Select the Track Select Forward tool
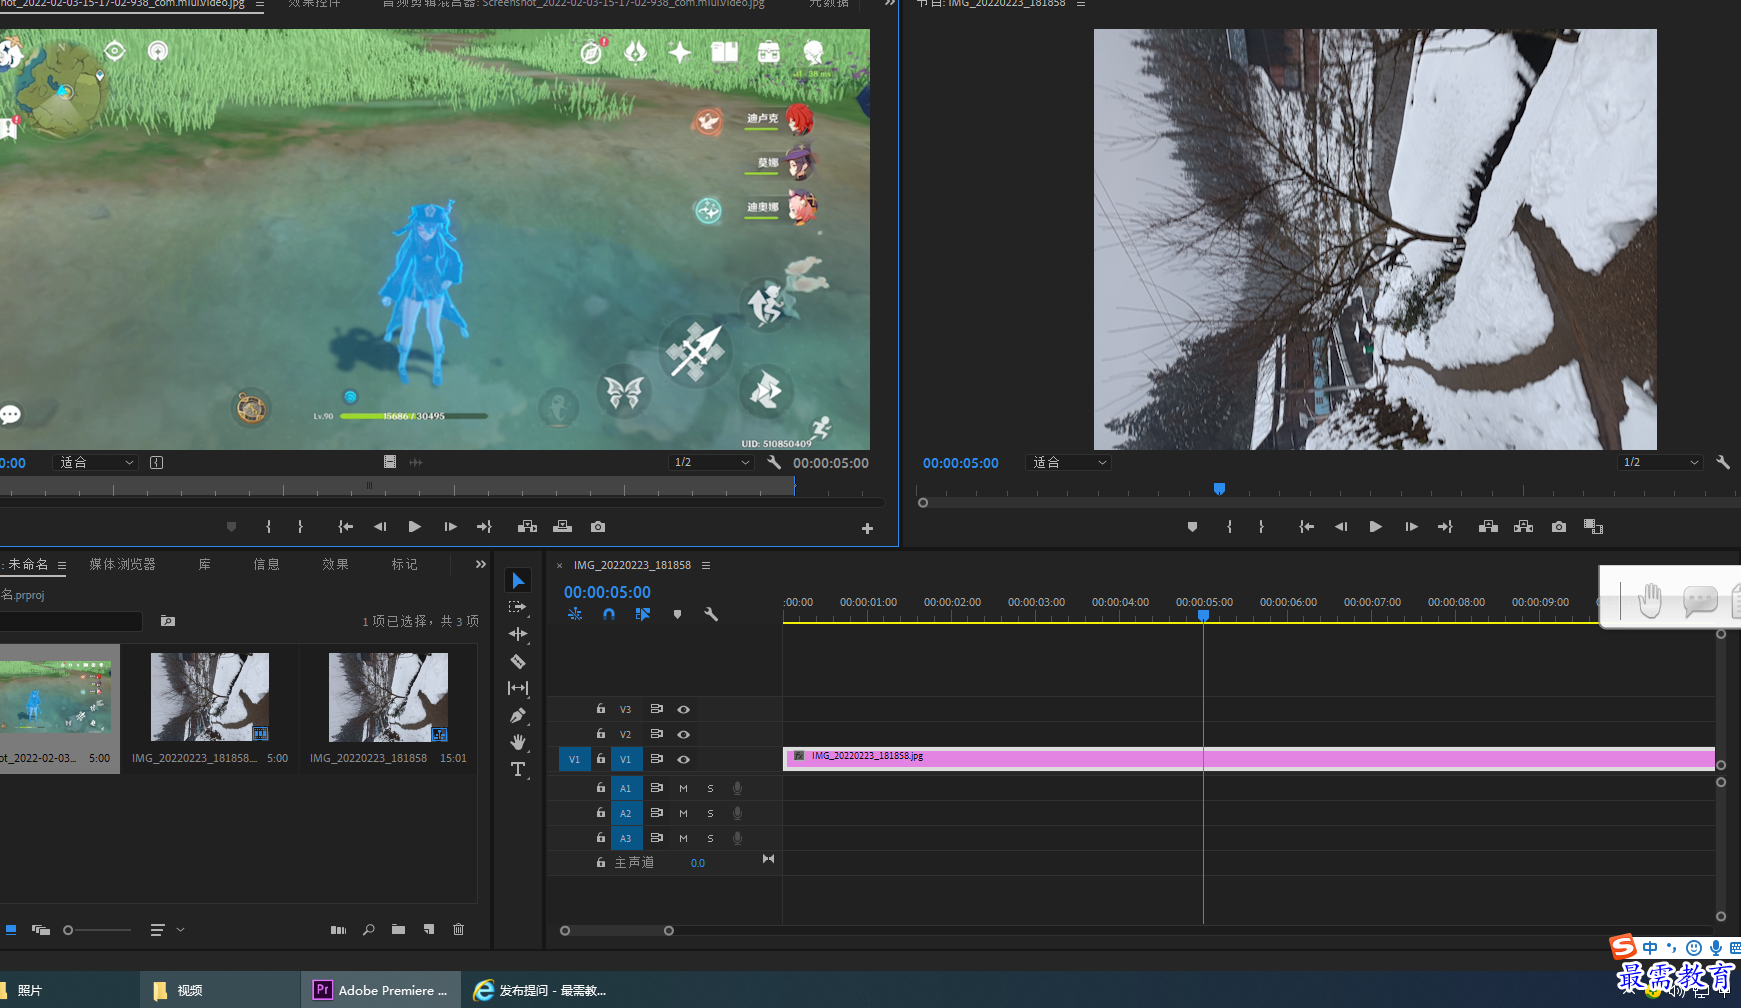This screenshot has width=1741, height=1008. (517, 607)
